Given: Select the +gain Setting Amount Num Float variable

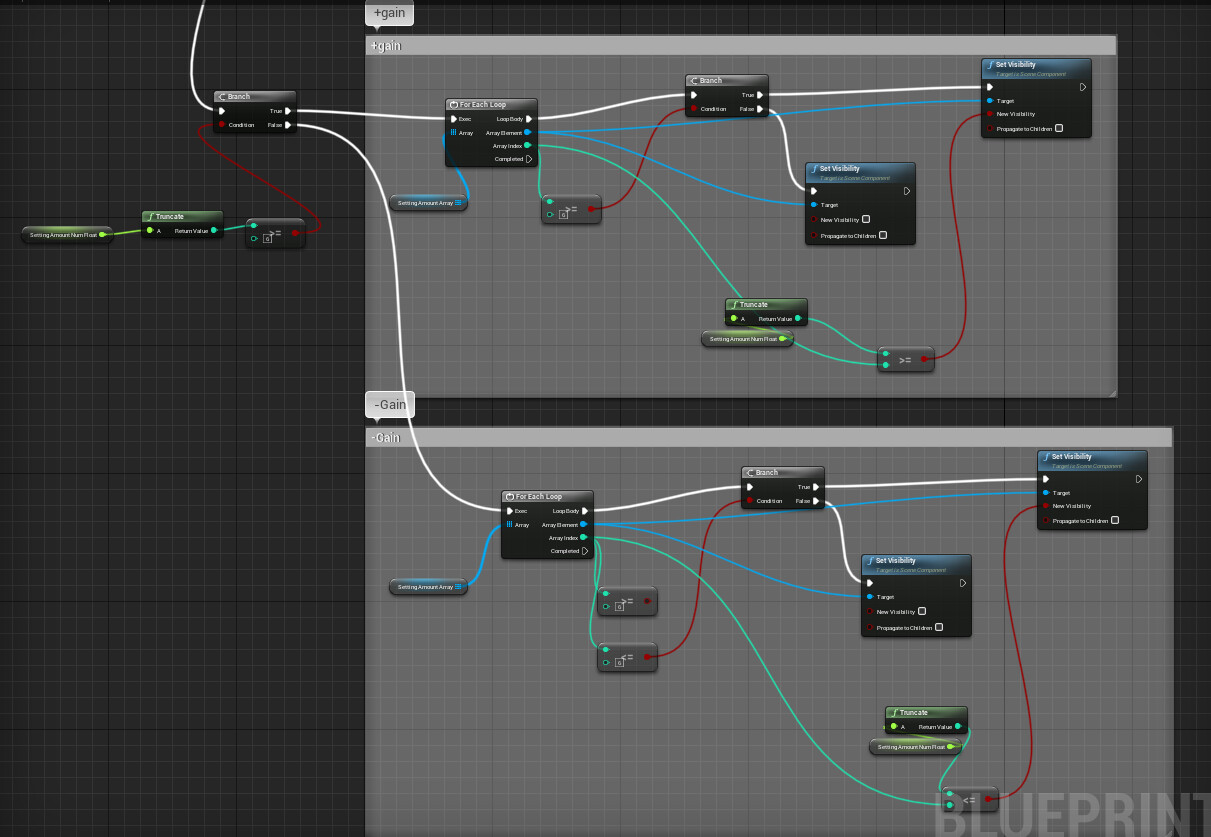Looking at the screenshot, I should point(747,339).
